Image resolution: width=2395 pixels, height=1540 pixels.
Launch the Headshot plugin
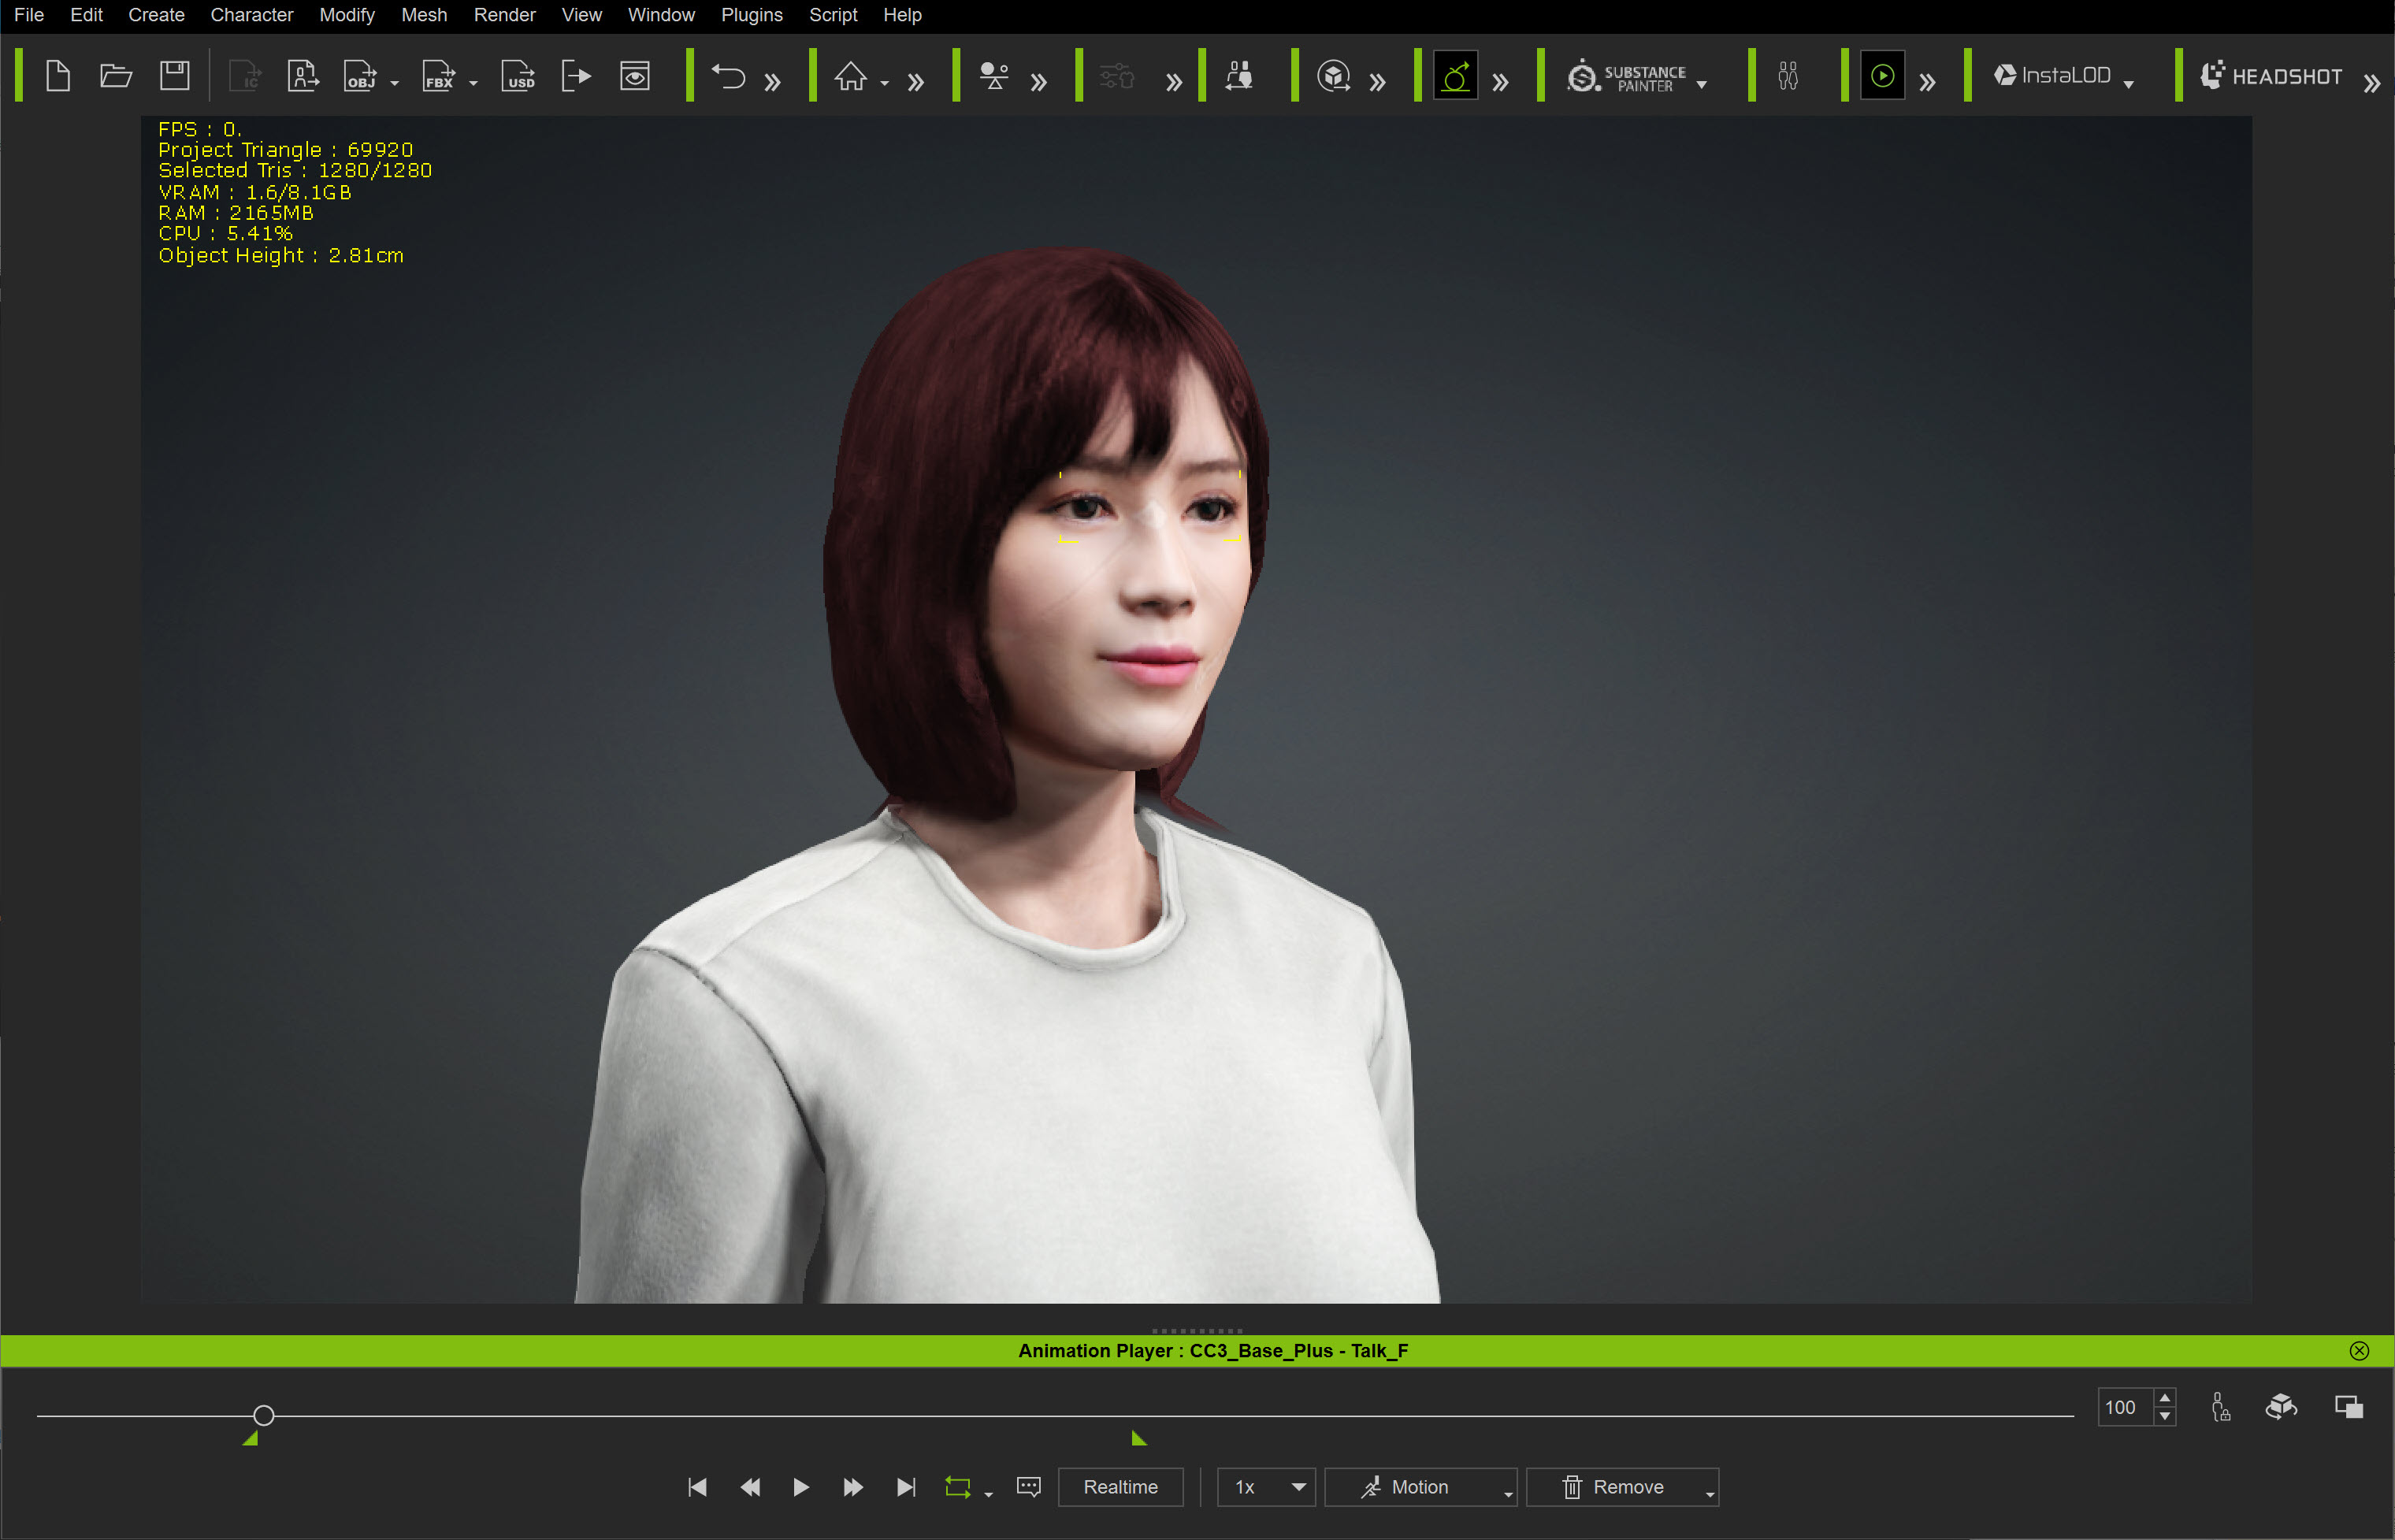tap(2271, 76)
